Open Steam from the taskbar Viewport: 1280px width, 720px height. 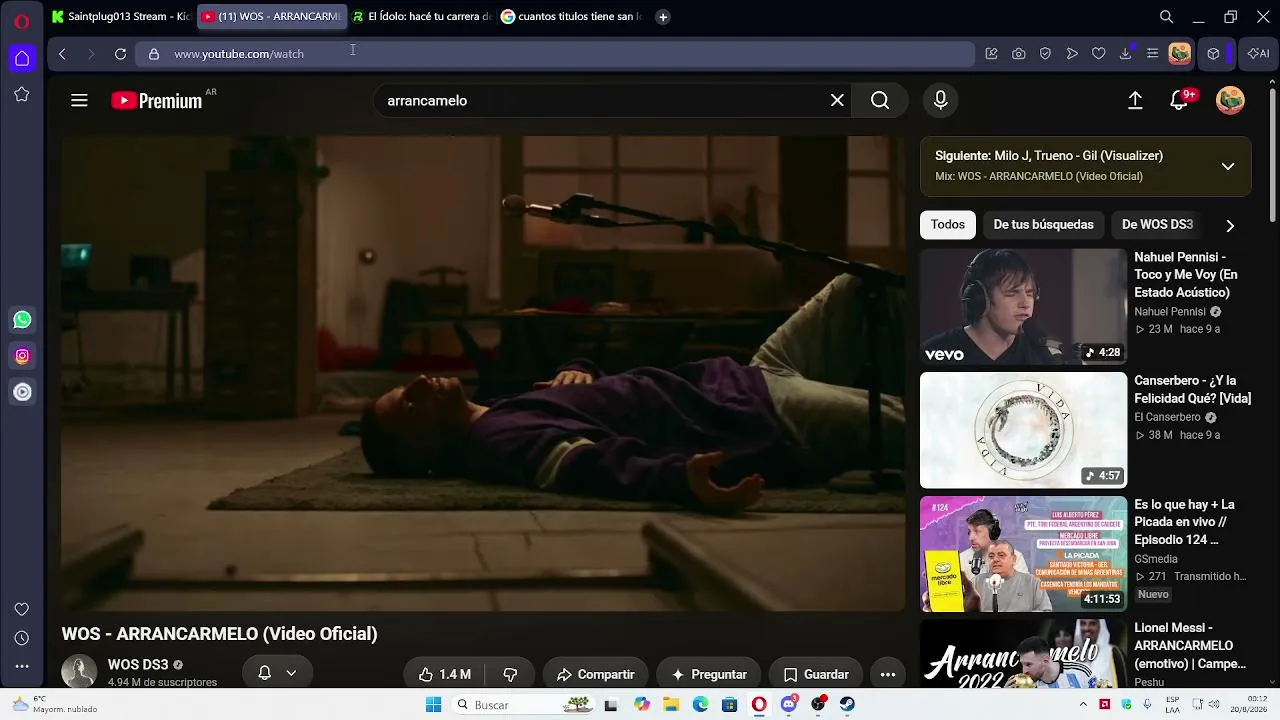(x=847, y=705)
